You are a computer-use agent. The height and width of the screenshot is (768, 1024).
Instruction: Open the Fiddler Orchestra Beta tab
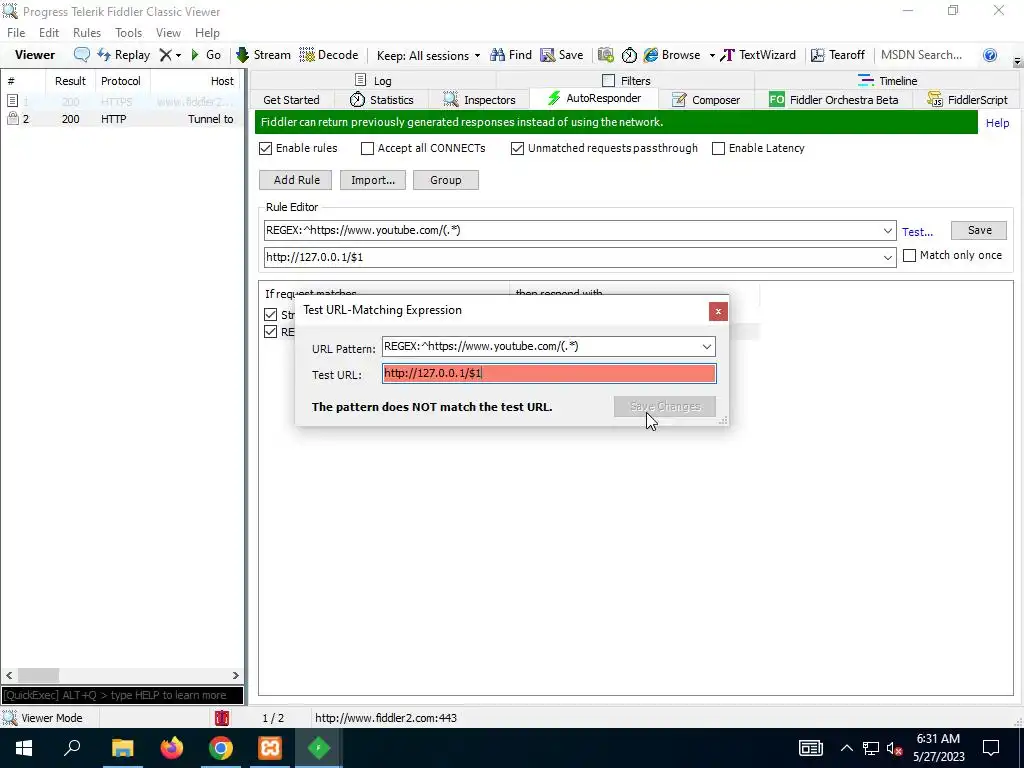click(833, 99)
